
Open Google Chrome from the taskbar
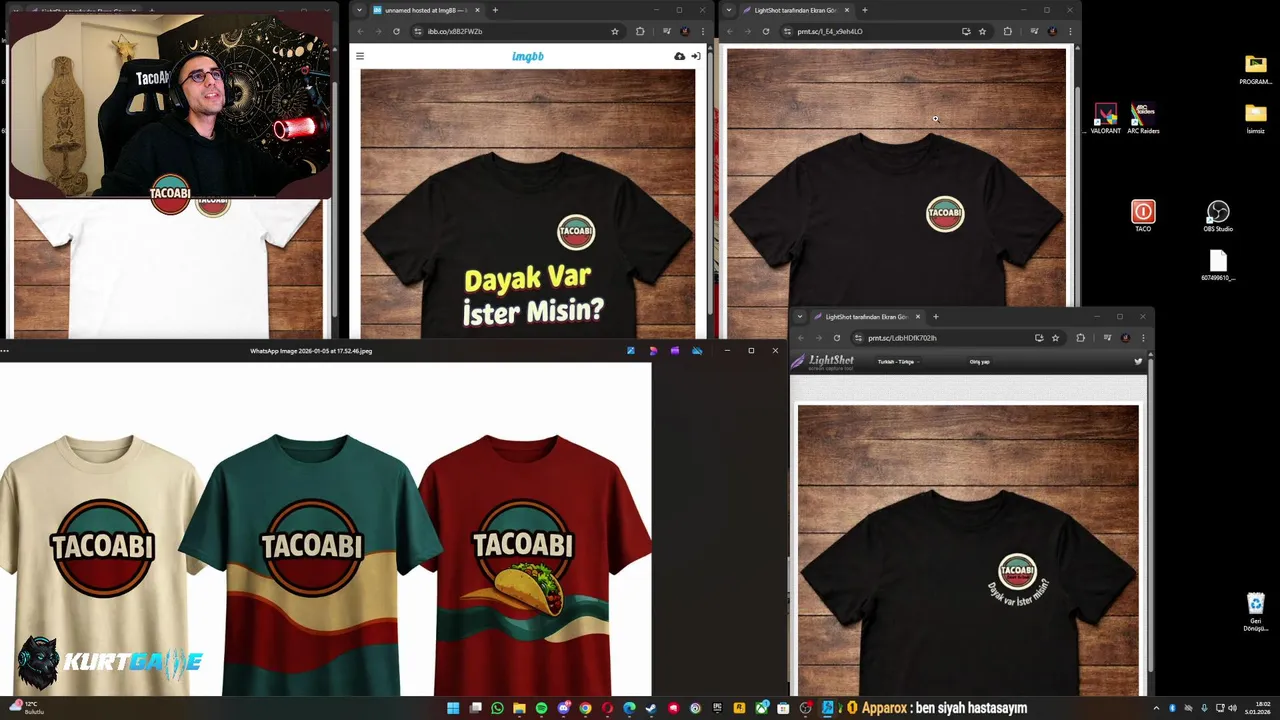[x=585, y=708]
